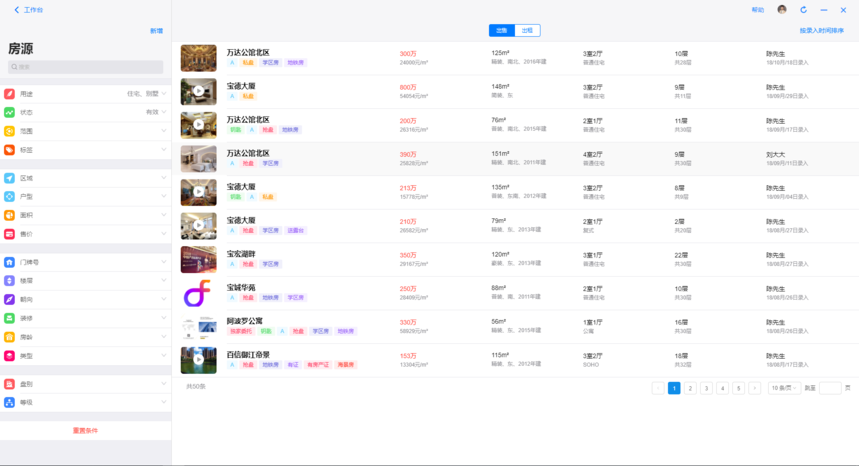Screen dimensions: 859x466
Task: Click the orange 标签 tag icon
Action: 9,149
